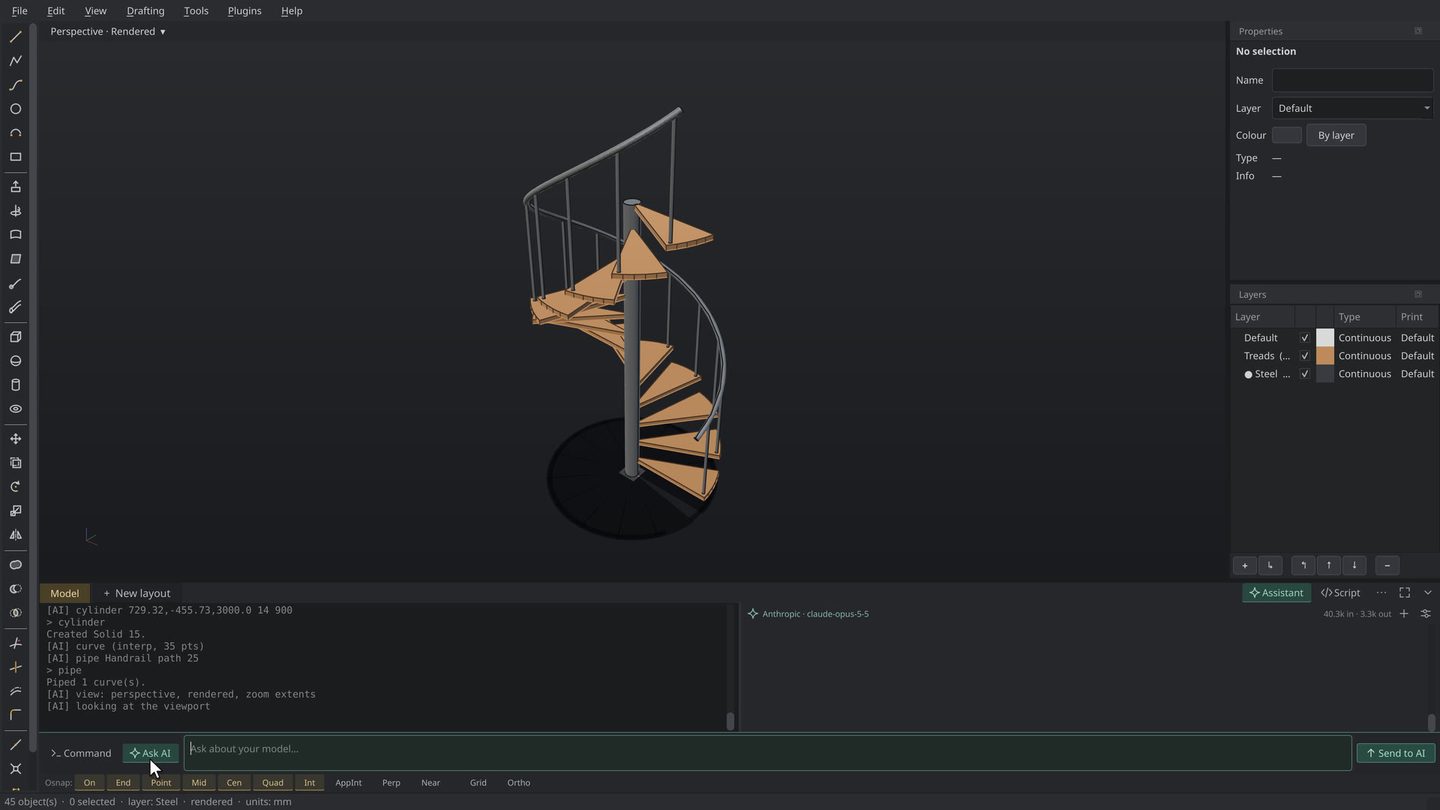Select the Line tool in the left toolbar
Image resolution: width=1440 pixels, height=810 pixels.
point(15,37)
